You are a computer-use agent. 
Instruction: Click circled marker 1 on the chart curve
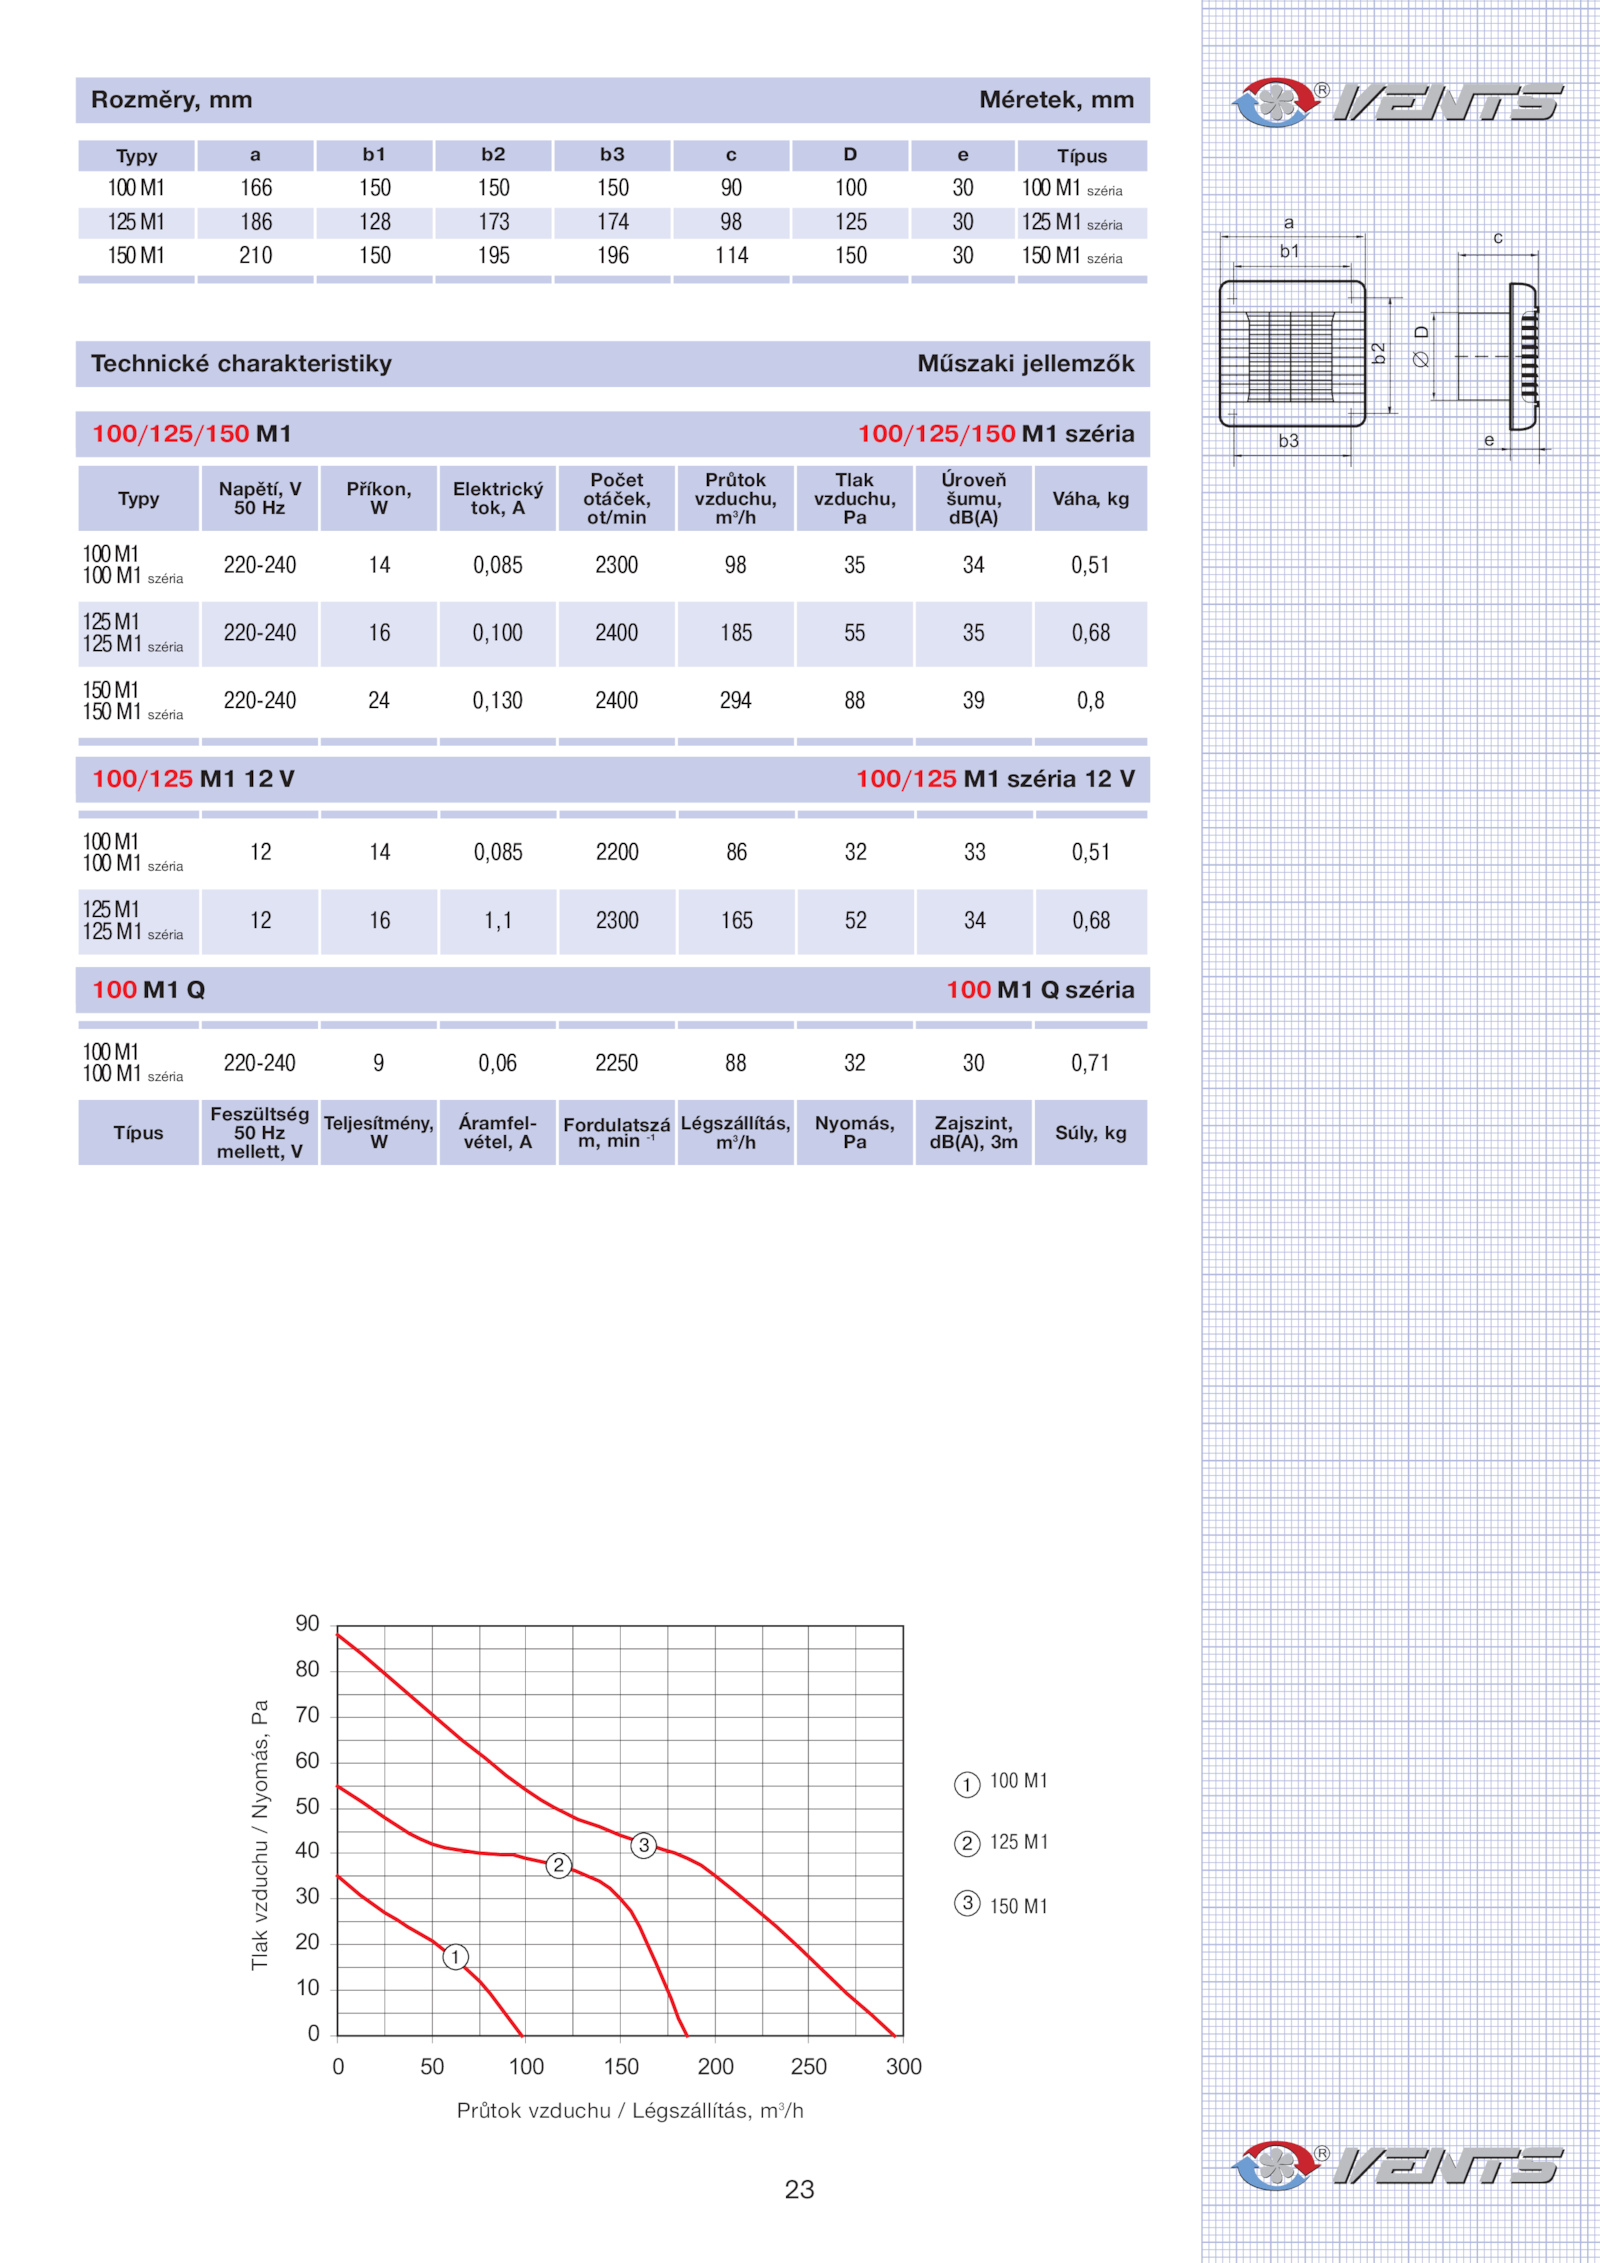tap(455, 1956)
